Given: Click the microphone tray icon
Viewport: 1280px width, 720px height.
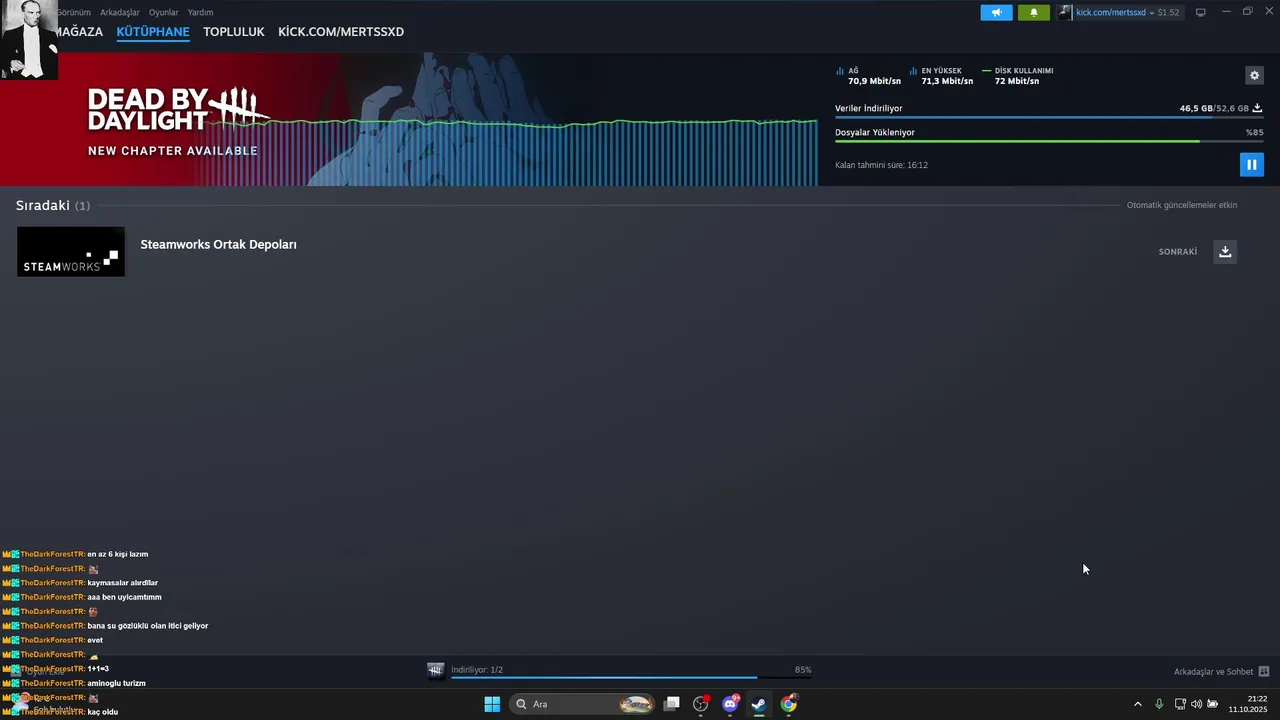Looking at the screenshot, I should tap(1159, 704).
